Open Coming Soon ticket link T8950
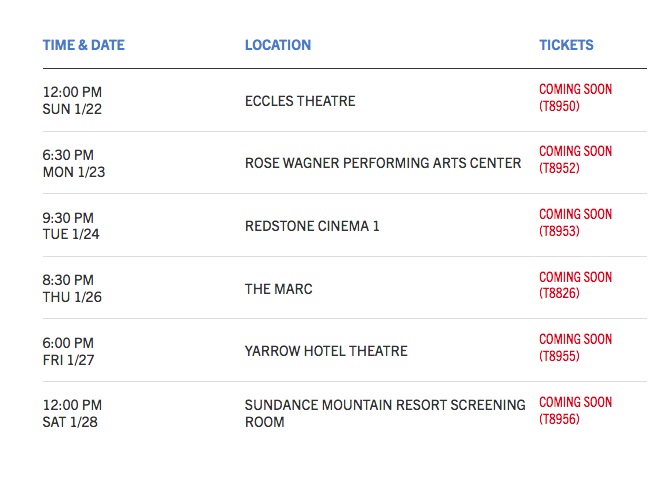 (575, 98)
